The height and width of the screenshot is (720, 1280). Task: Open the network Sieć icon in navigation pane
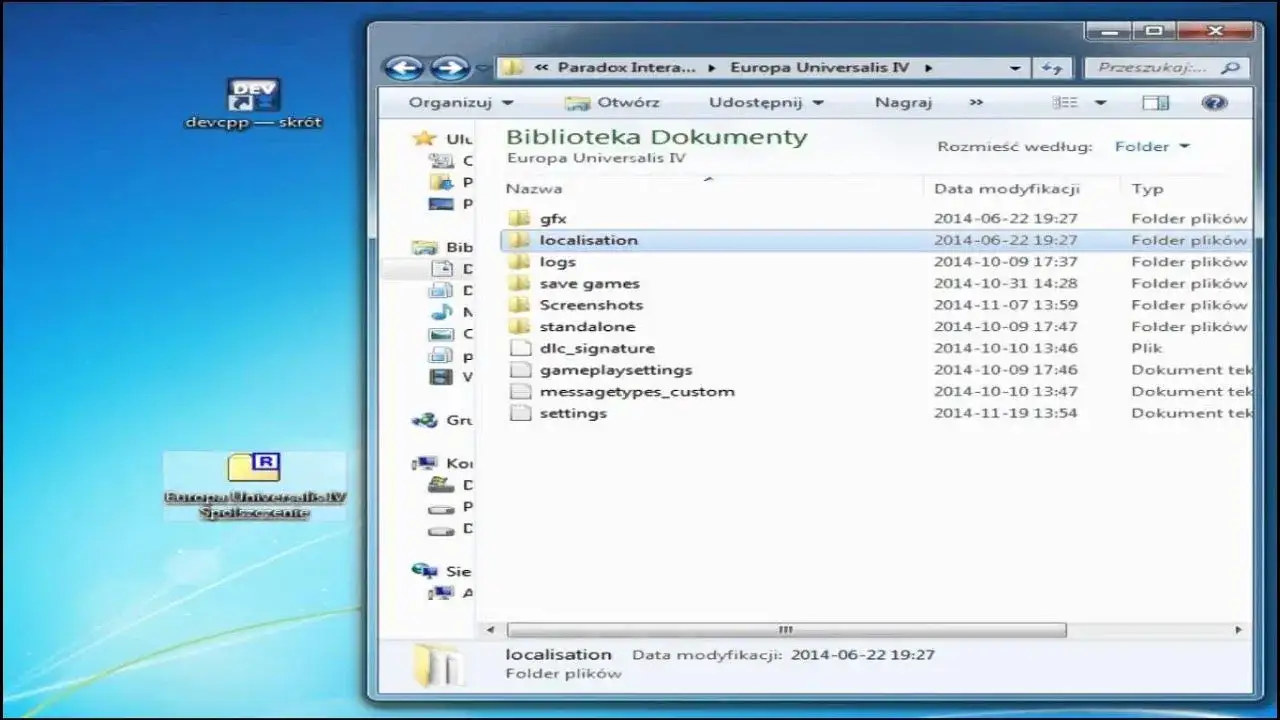(x=425, y=571)
